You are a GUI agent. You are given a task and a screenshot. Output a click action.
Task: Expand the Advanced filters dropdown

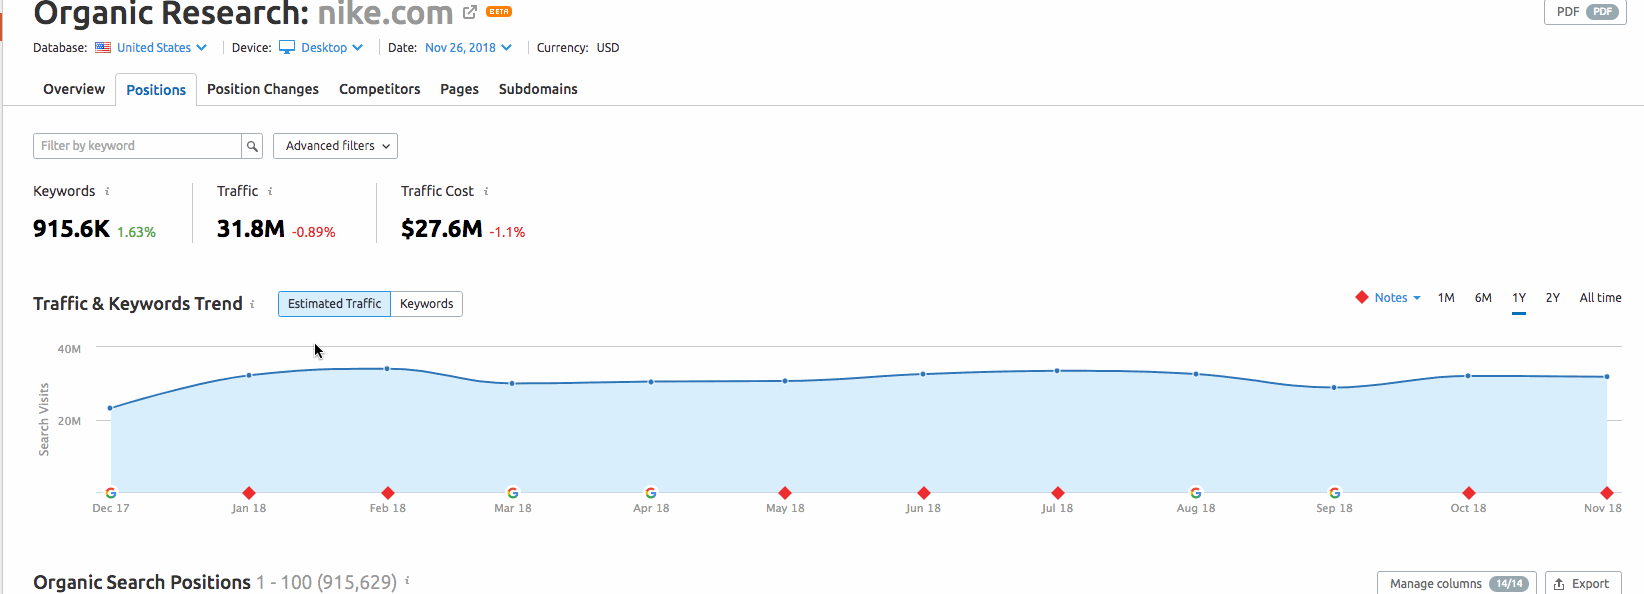coord(335,146)
